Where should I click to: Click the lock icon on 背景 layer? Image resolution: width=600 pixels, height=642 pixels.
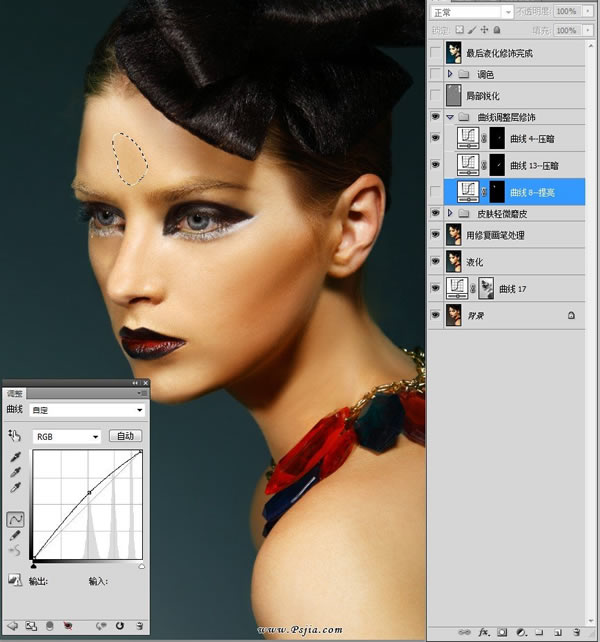click(571, 315)
